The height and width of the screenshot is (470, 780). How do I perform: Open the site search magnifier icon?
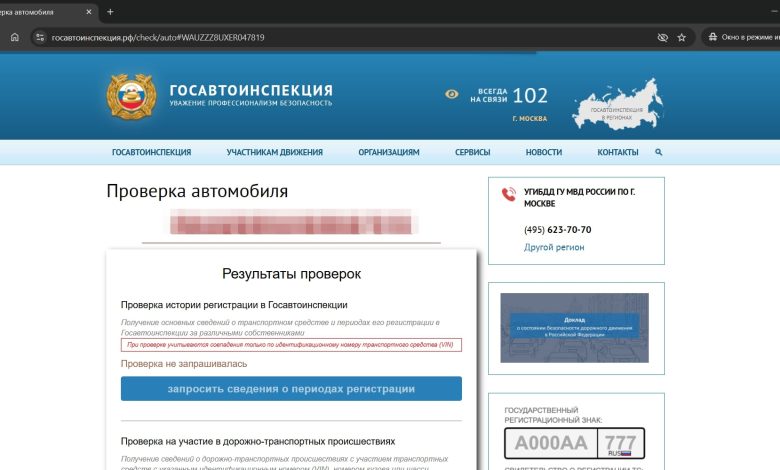point(659,153)
